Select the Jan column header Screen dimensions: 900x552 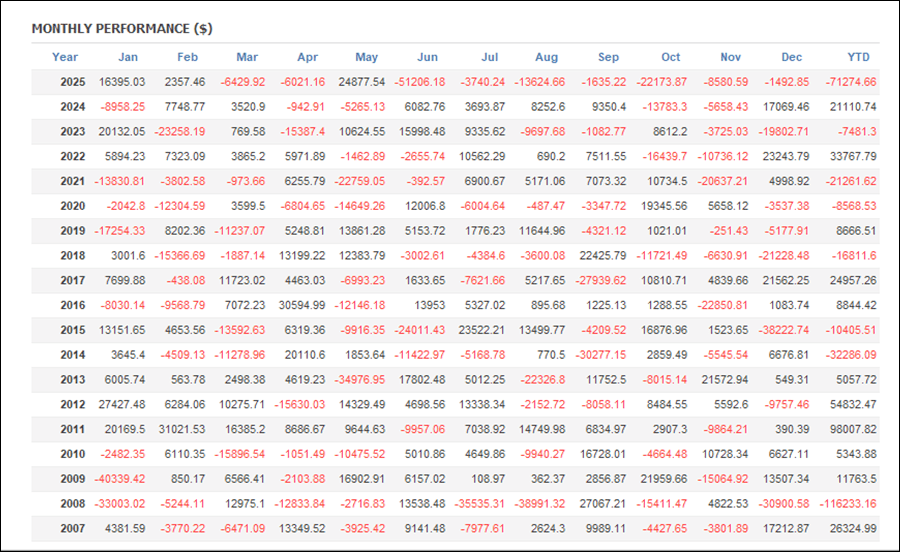click(x=128, y=57)
